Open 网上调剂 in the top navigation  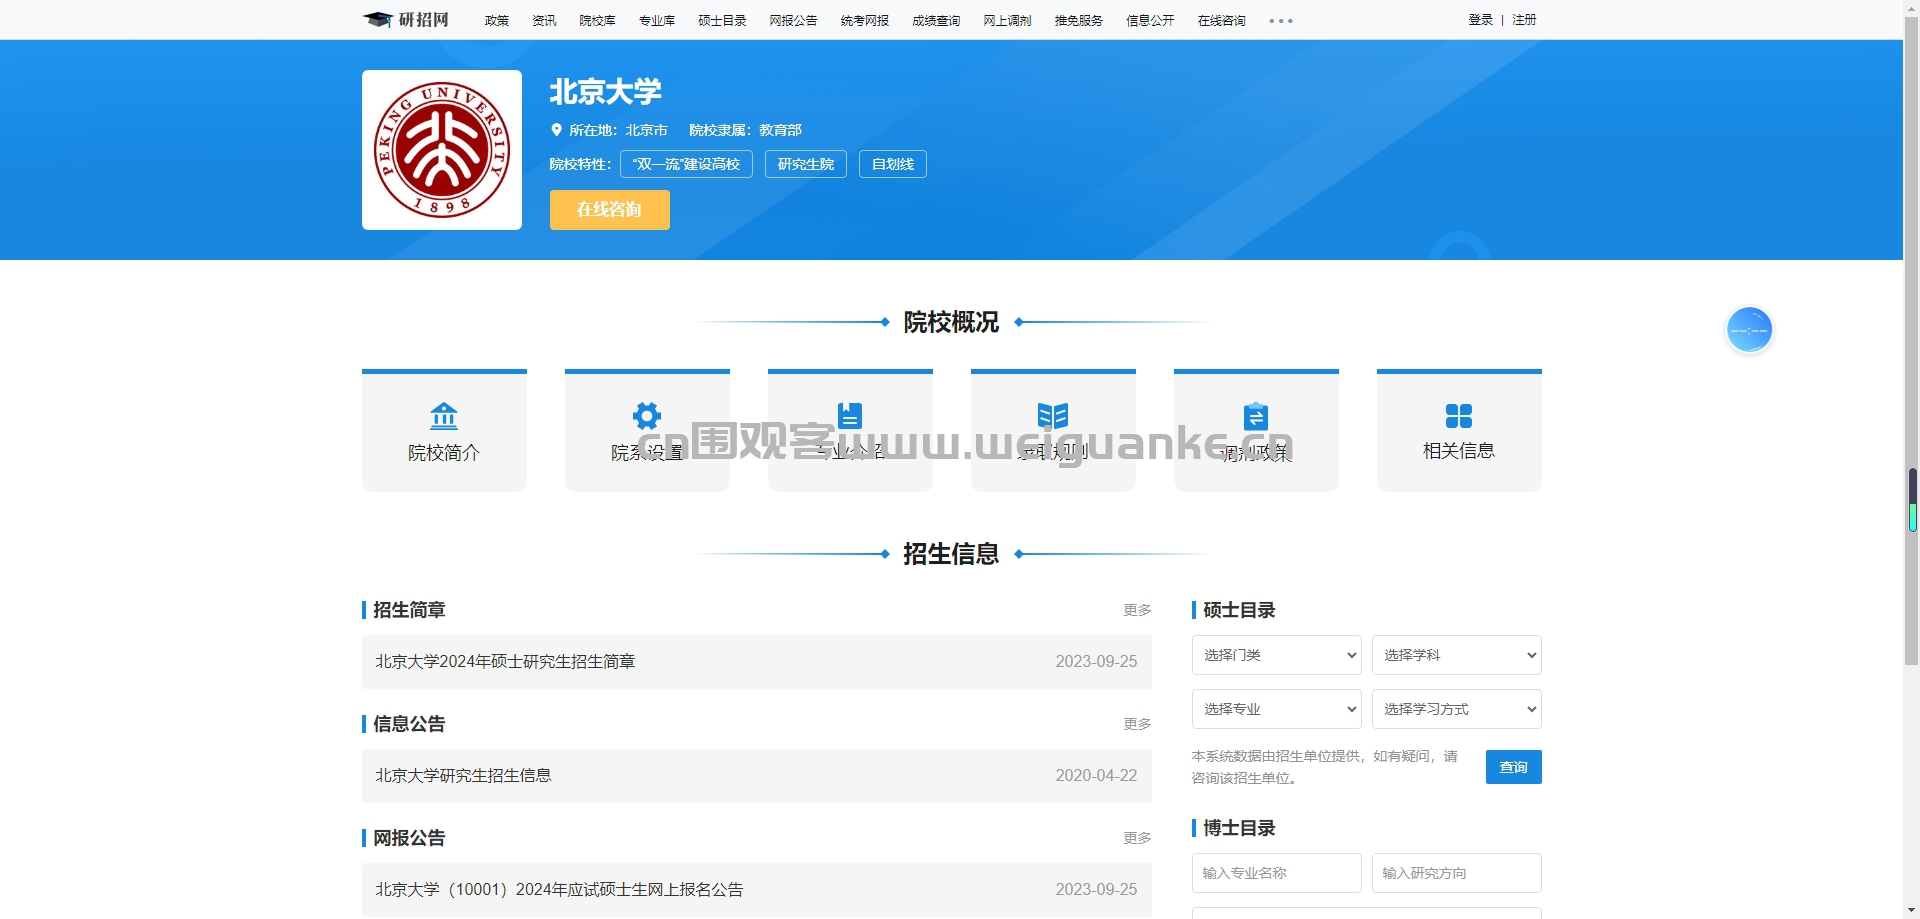click(x=1007, y=20)
